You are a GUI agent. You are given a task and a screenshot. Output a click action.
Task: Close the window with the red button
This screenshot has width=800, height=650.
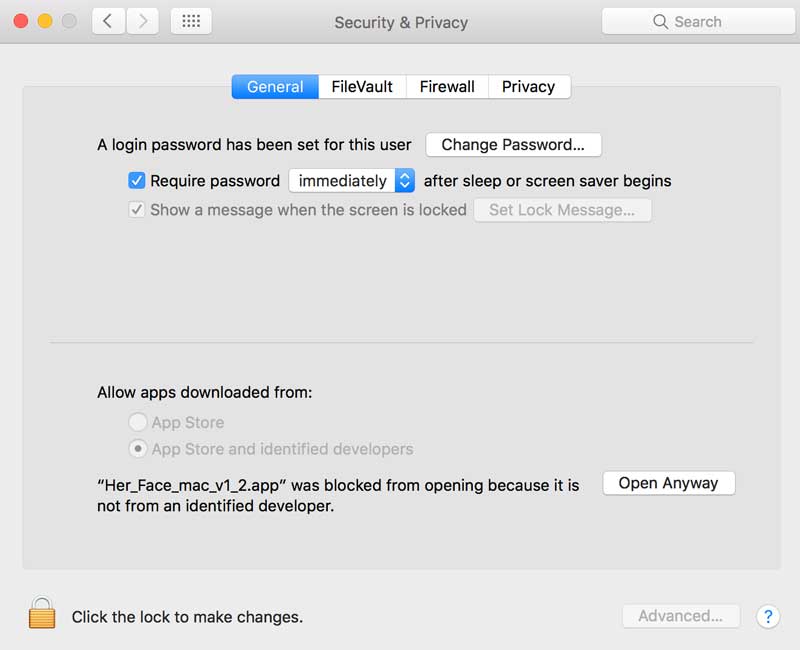tap(21, 21)
